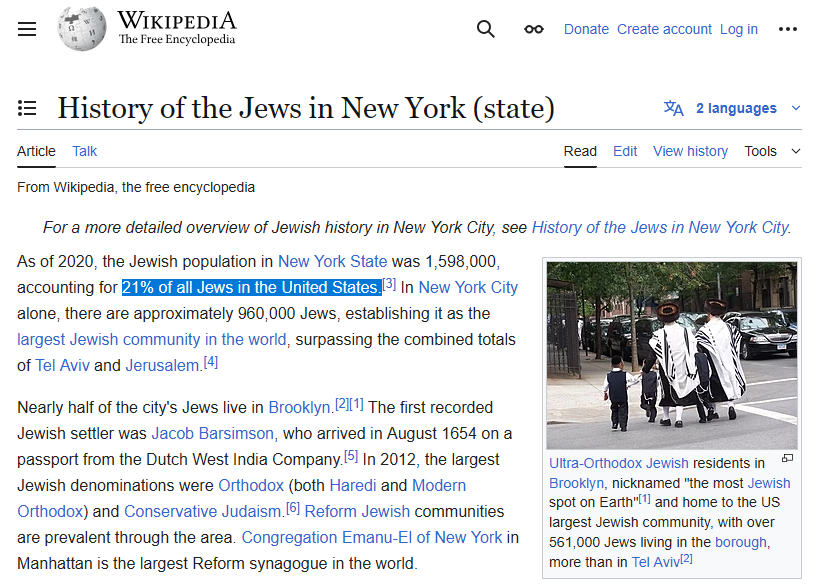
Task: Open the Brooklyn link in second paragraph
Action: tap(300, 408)
